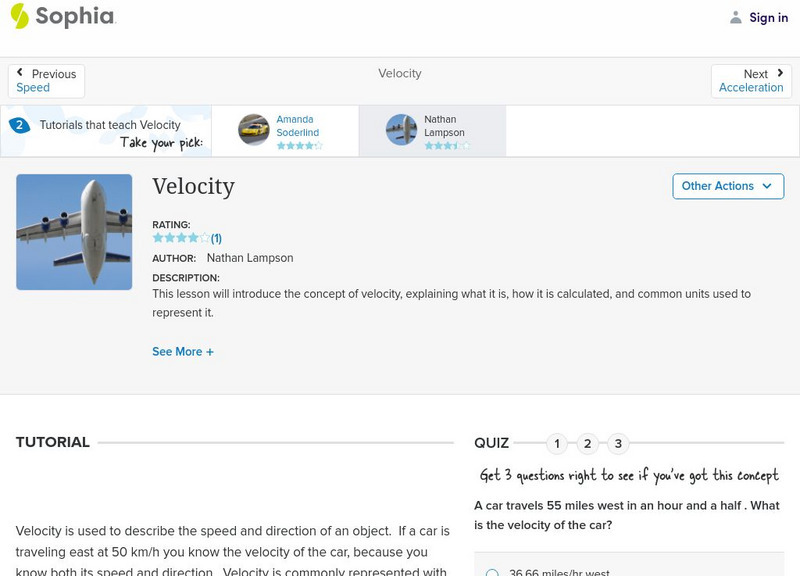Click the (1) rating count link
The height and width of the screenshot is (576, 800).
(216, 238)
